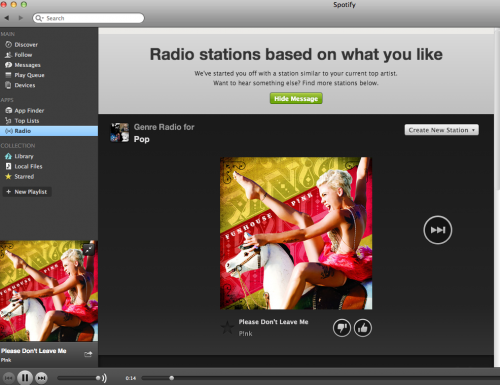Click the Pop station name text

click(141, 139)
